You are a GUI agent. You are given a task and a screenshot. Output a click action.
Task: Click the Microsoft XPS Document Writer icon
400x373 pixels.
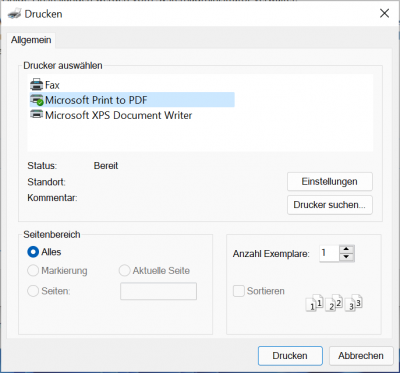click(36, 115)
